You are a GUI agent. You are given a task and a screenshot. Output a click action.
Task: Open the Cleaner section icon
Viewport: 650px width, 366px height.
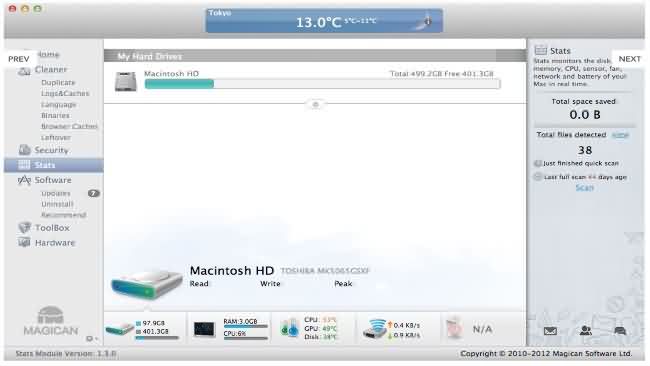[24, 70]
